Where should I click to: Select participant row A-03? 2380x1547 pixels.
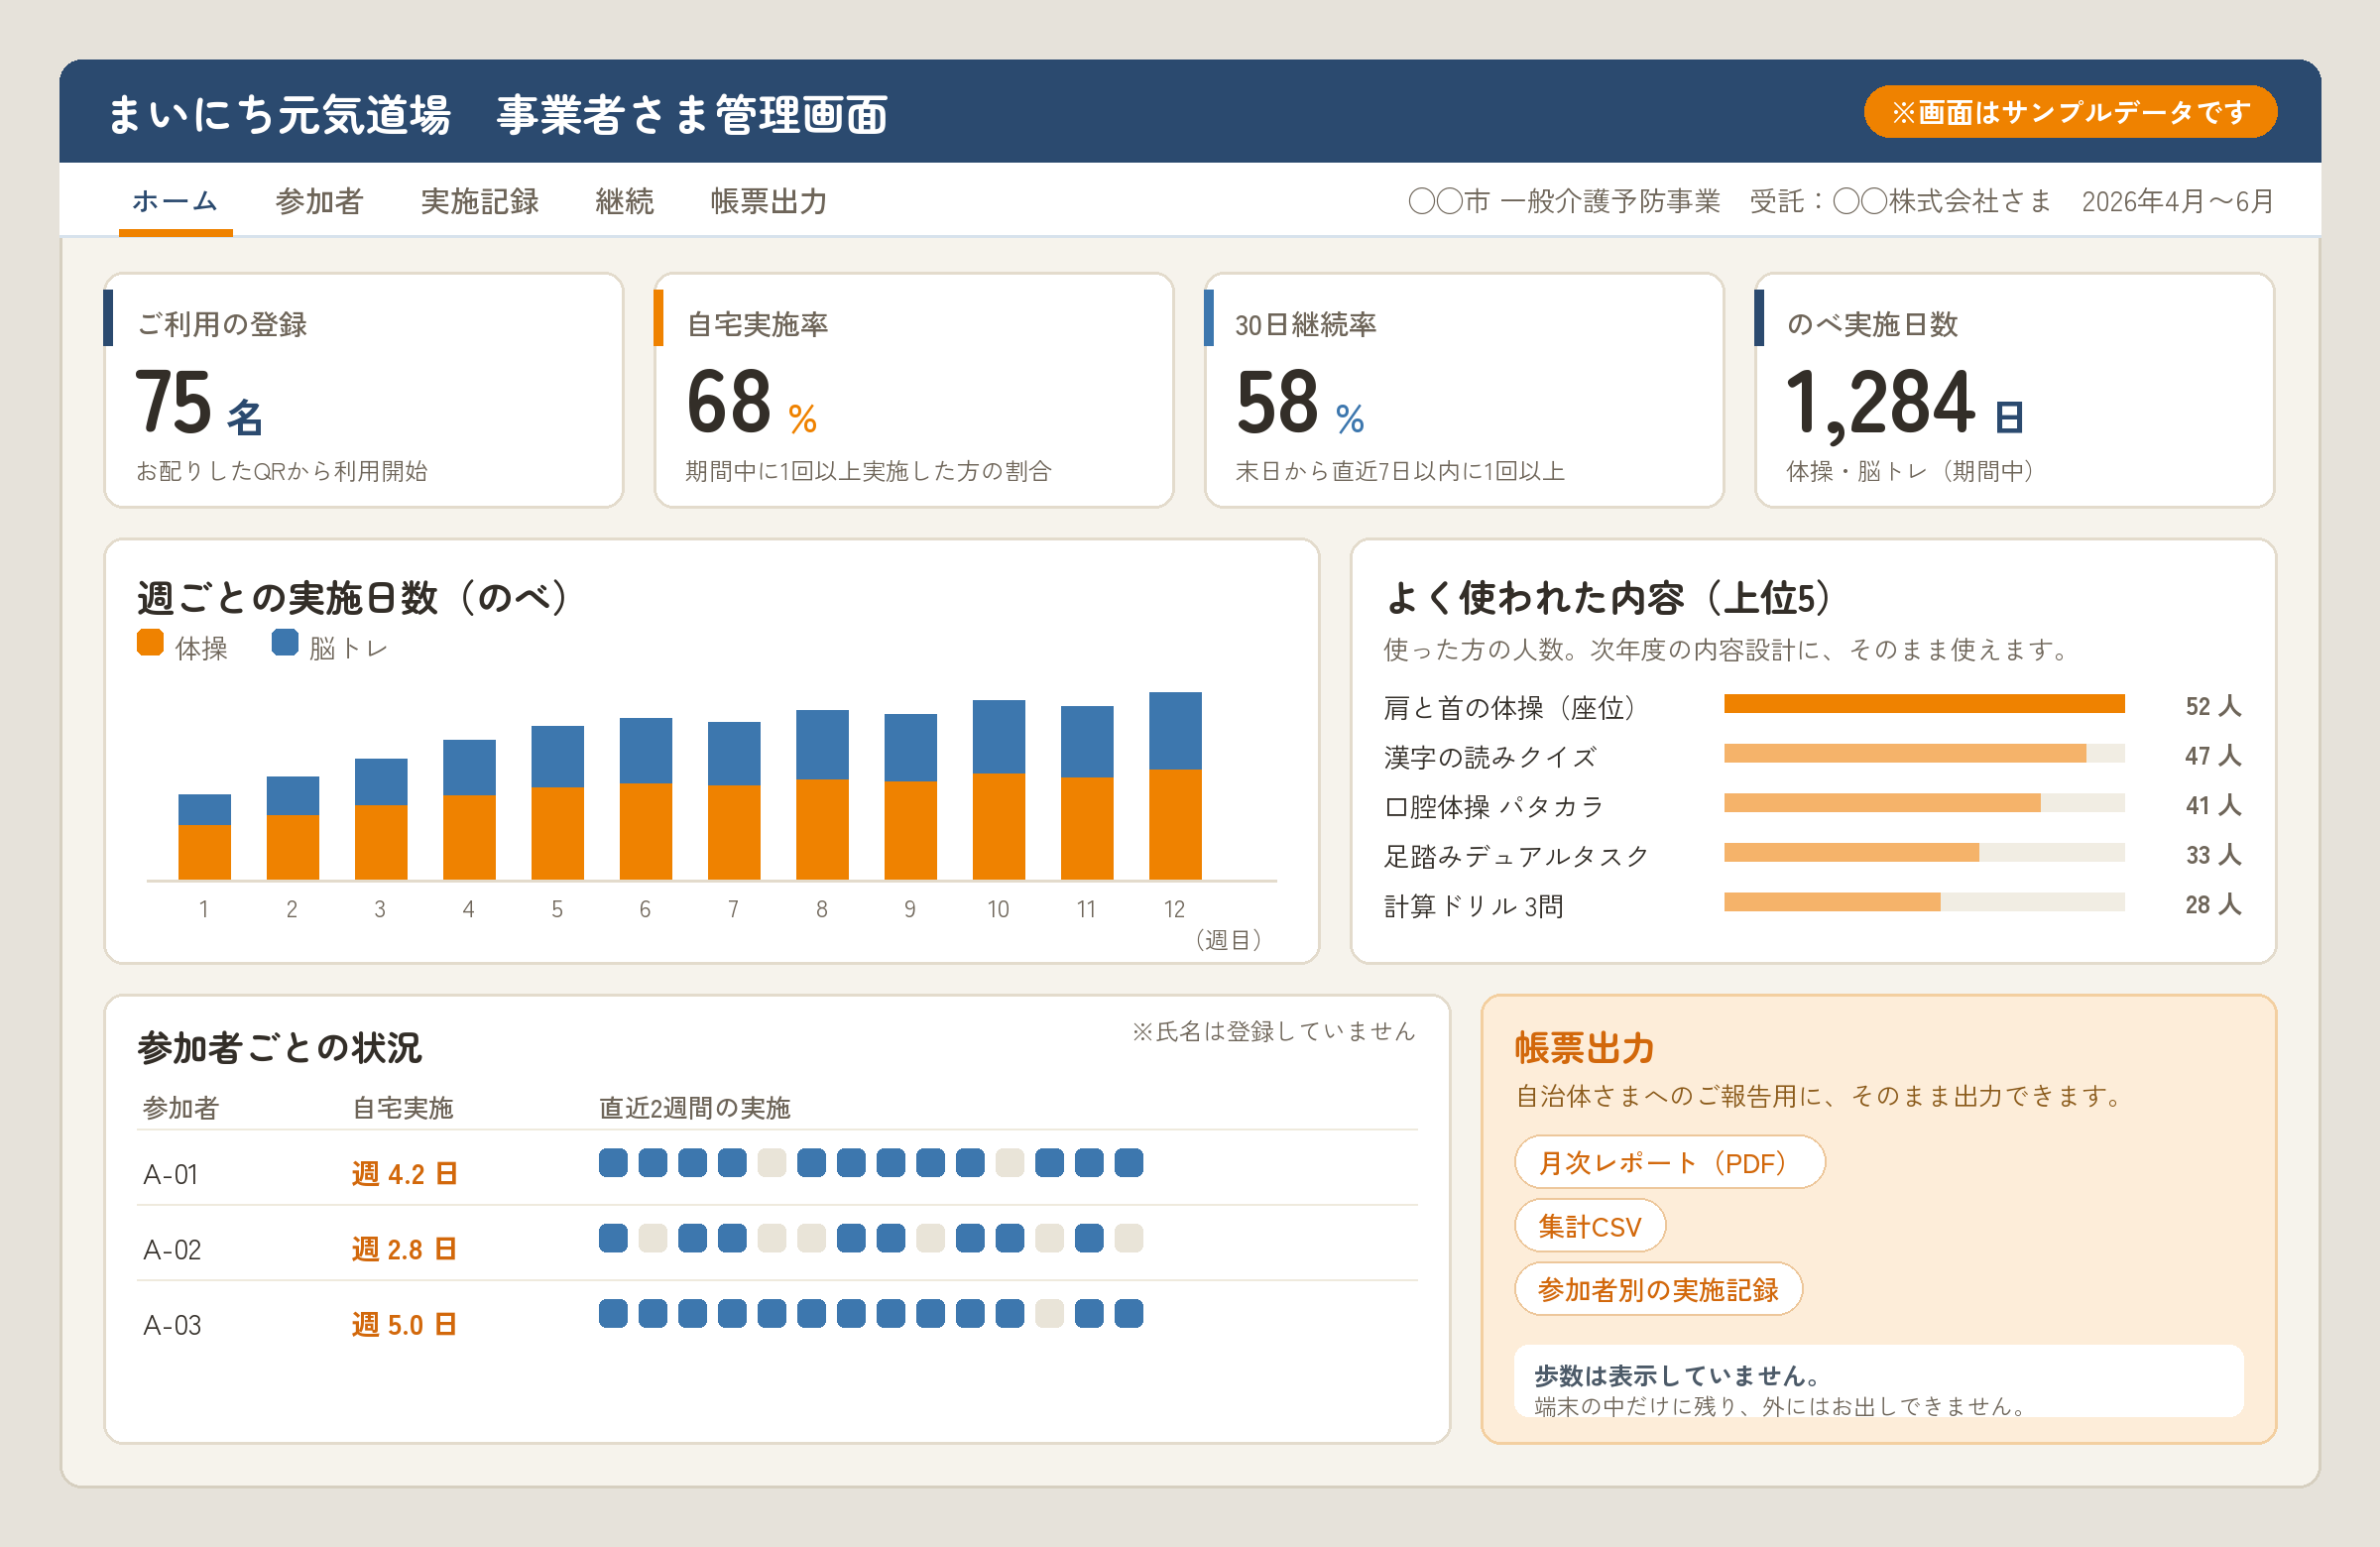coord(777,1319)
